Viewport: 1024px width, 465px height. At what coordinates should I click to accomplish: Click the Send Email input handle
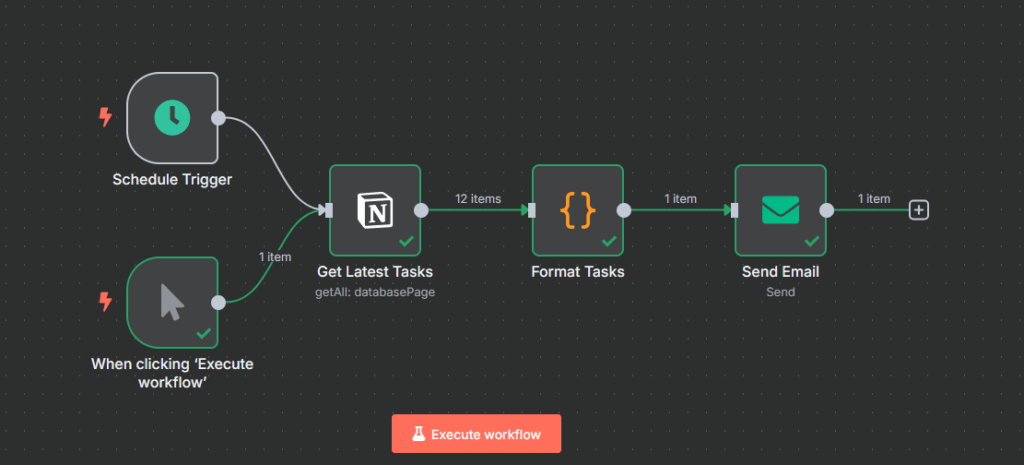pyautogui.click(x=735, y=210)
